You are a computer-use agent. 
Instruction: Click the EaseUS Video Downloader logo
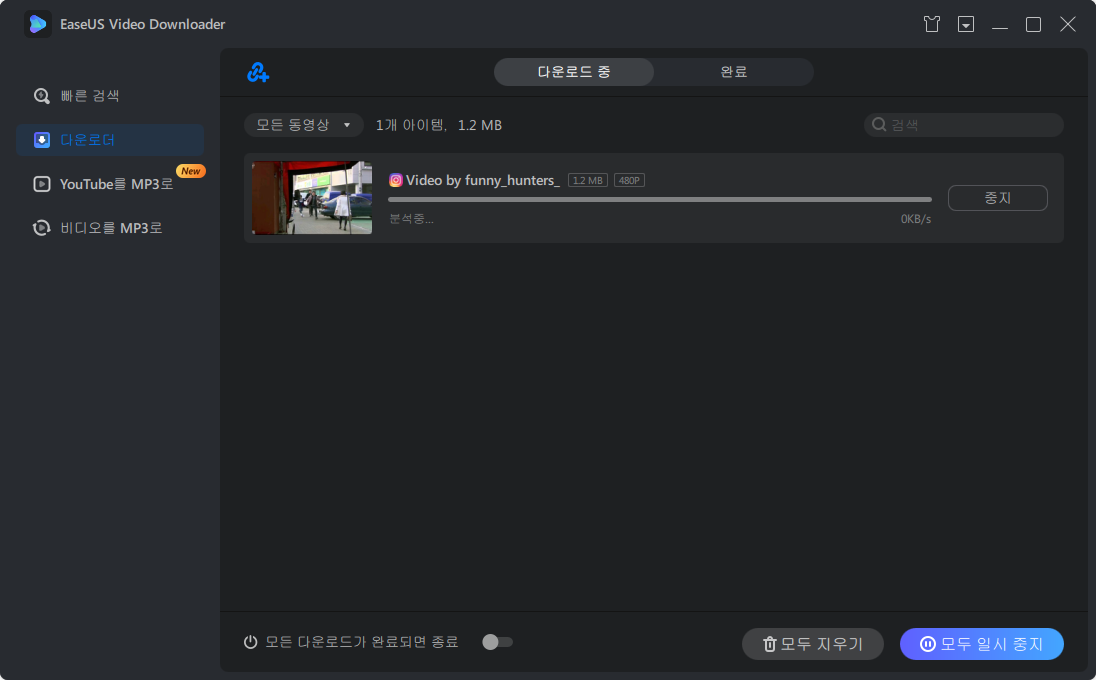(x=37, y=24)
